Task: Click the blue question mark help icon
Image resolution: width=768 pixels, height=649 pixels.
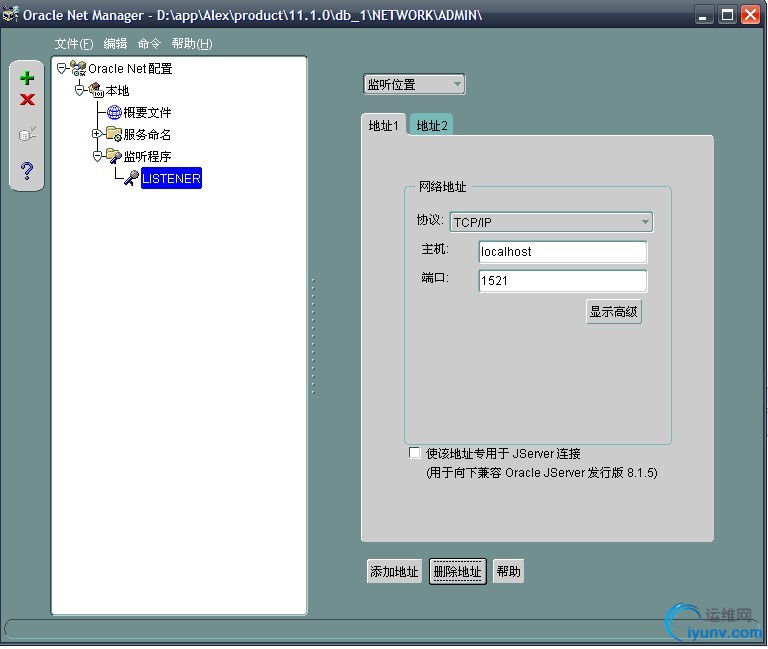Action: [x=27, y=170]
